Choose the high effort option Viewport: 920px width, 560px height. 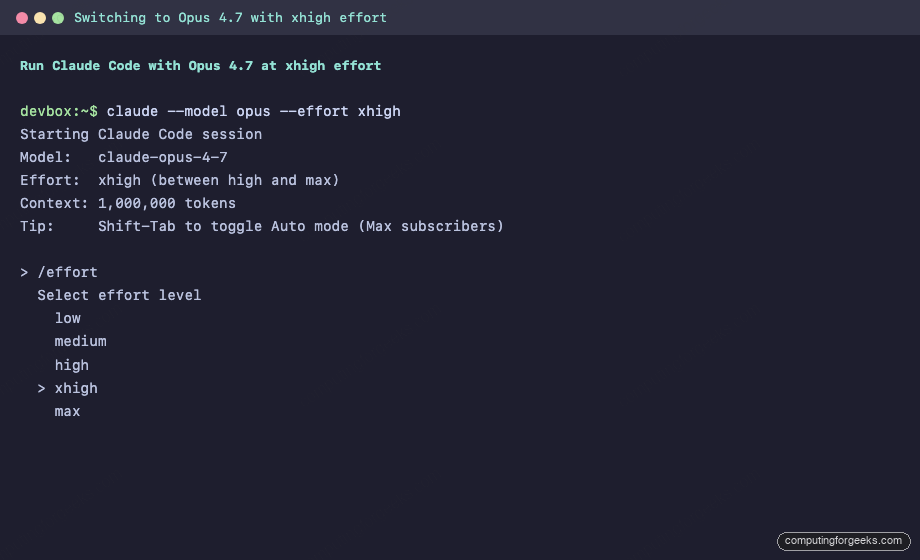point(72,365)
